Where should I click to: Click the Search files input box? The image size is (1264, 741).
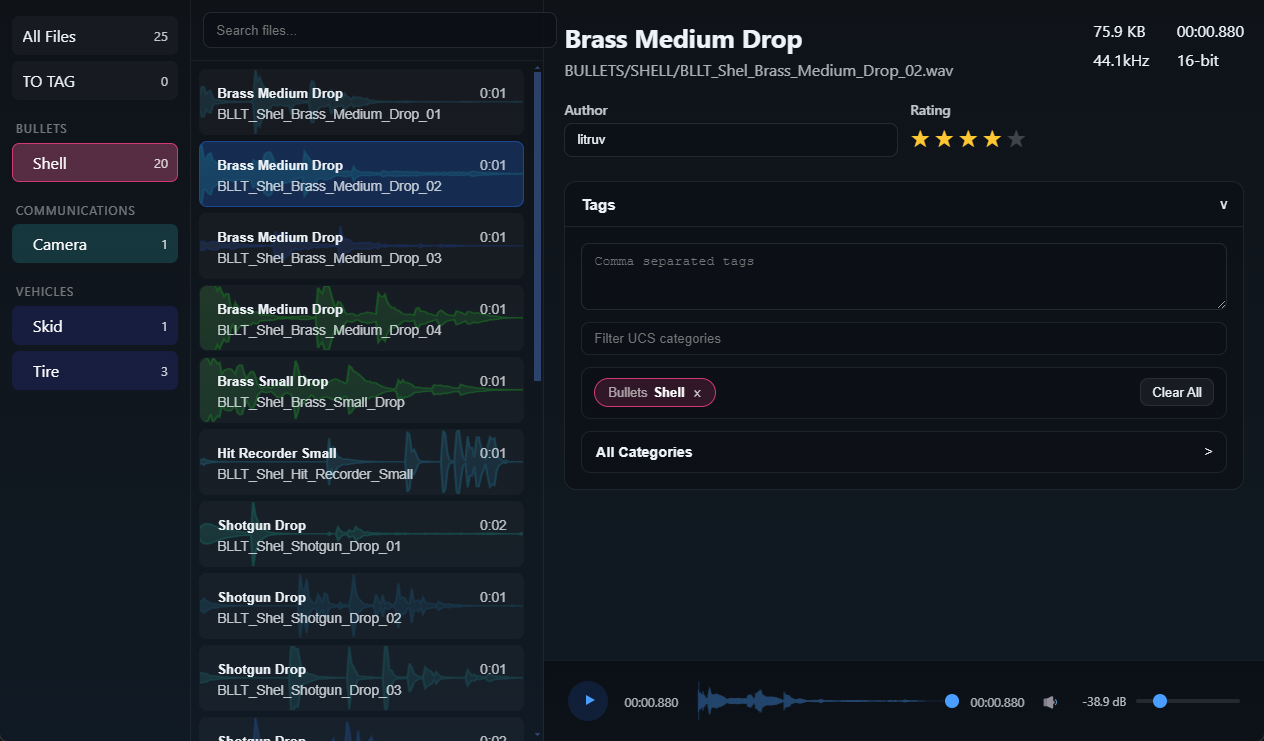click(379, 30)
